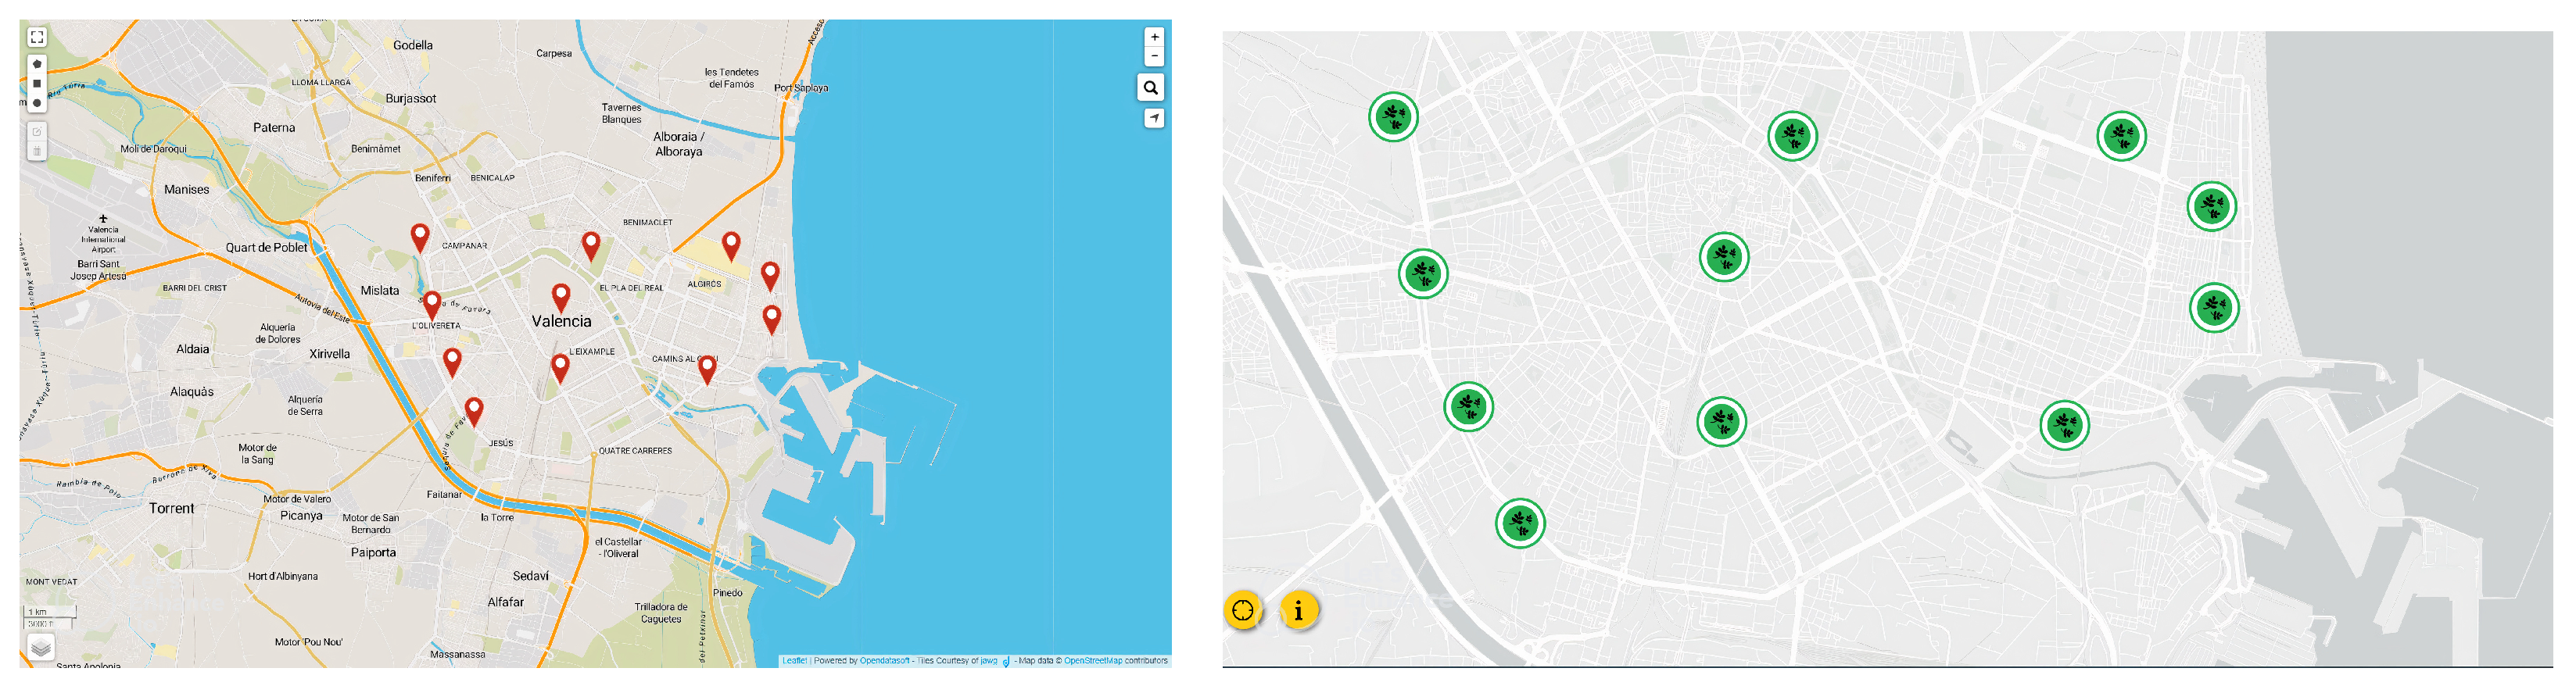2576x686 pixels.
Task: Click the locate-me arrow button
Action: pyautogui.click(x=1154, y=118)
